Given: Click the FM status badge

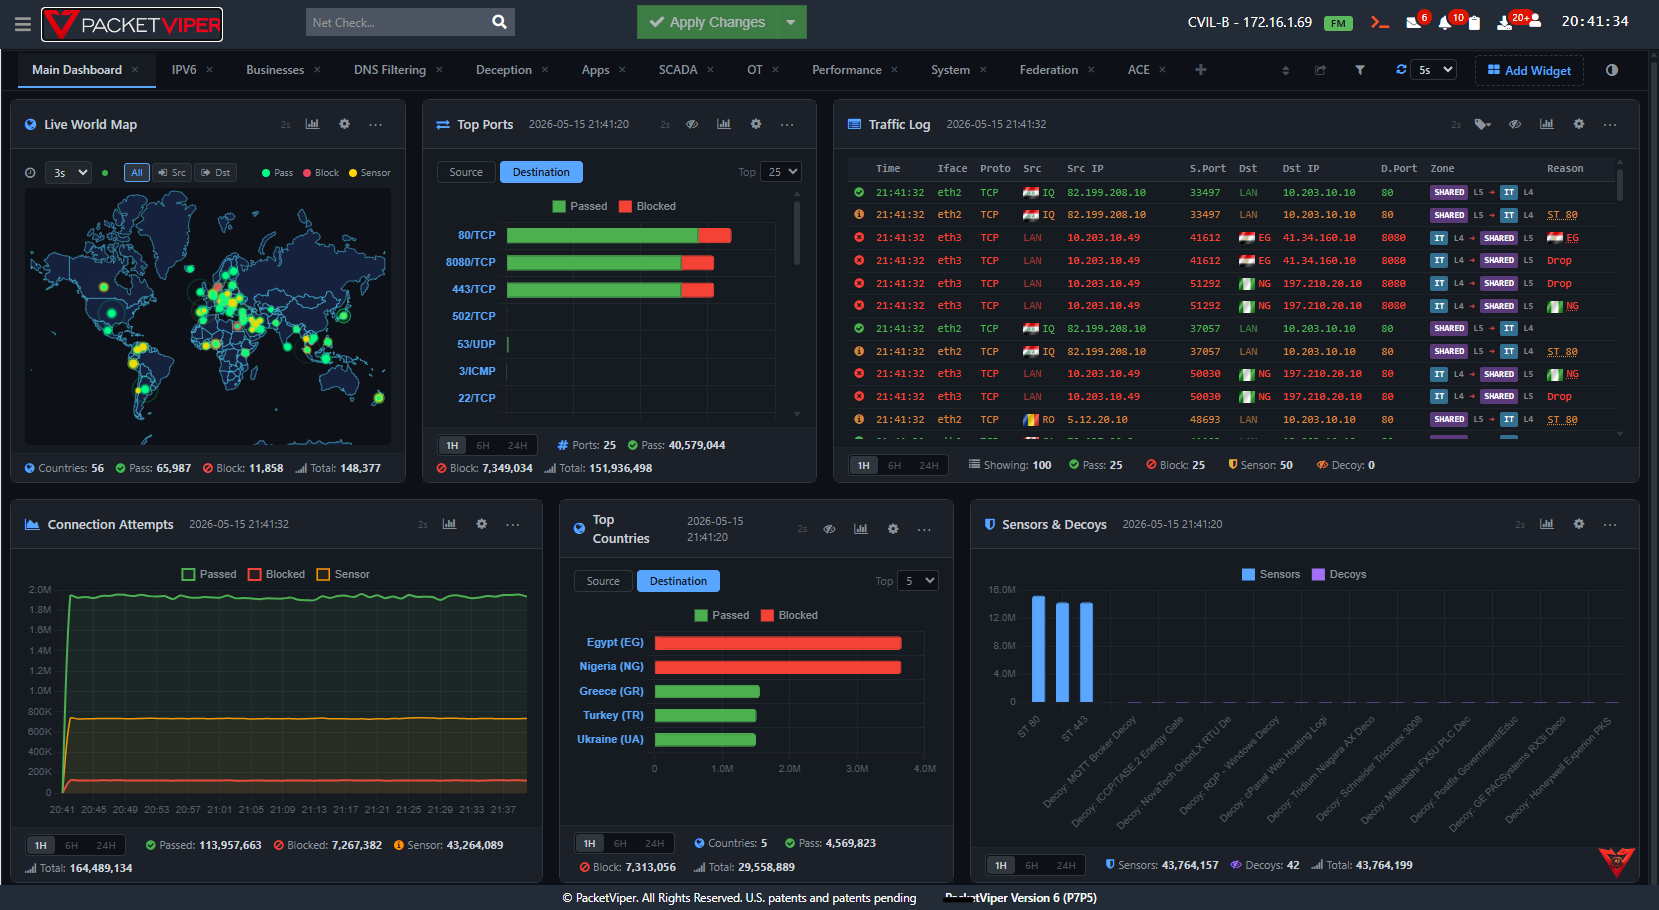Looking at the screenshot, I should click(1338, 23).
